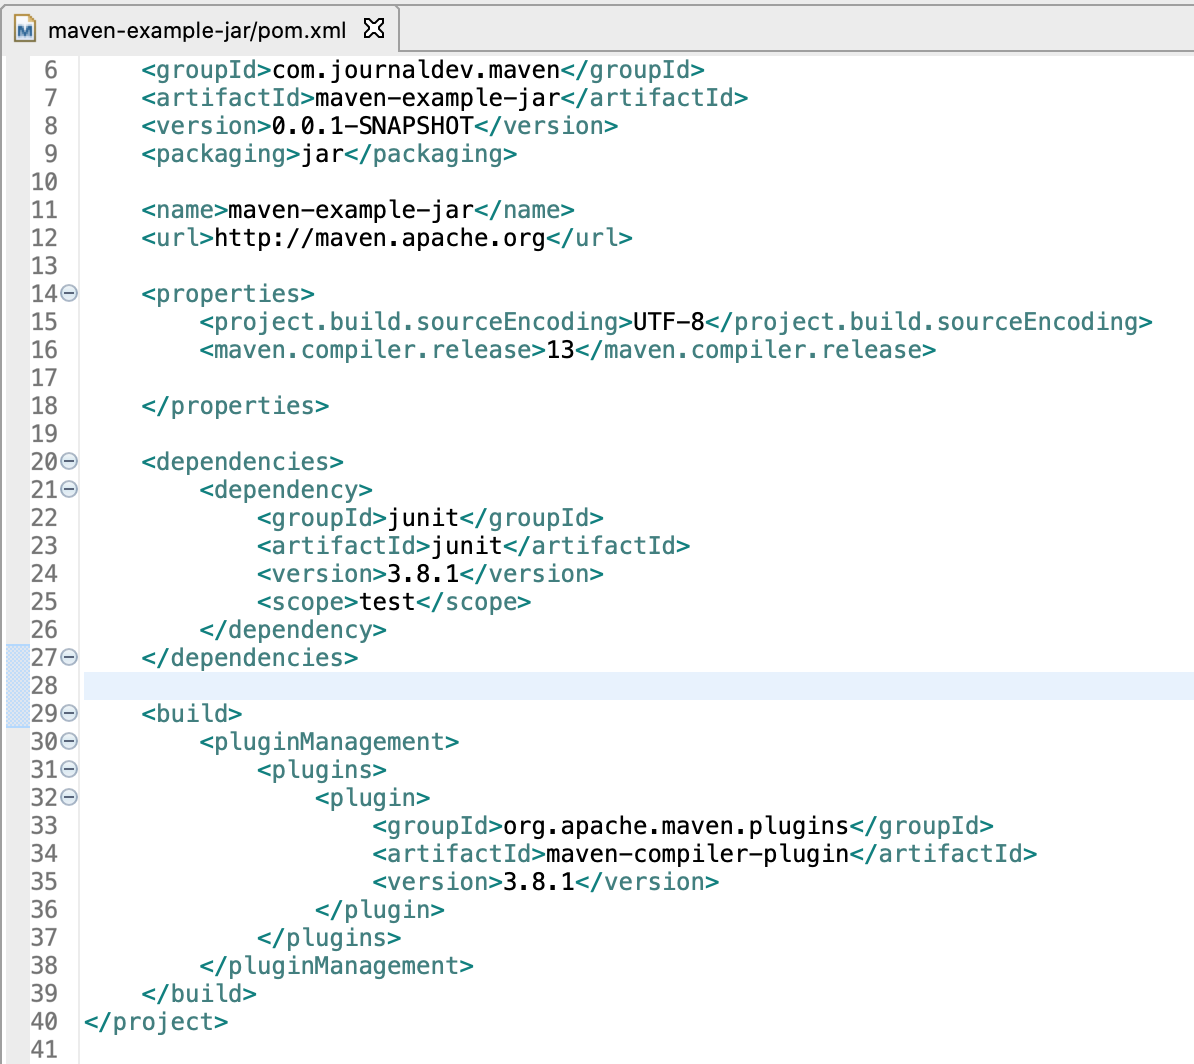This screenshot has width=1194, height=1064.
Task: Click the compiler release value 13
Action: (x=560, y=350)
